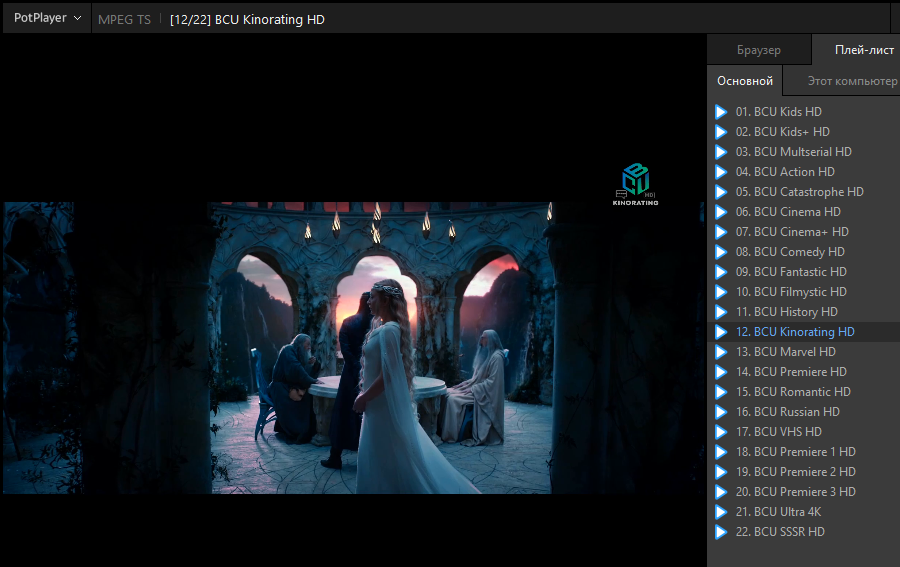Click play icon beside BCU Filmystic HD
Screen dimensions: 900x567
(721, 292)
